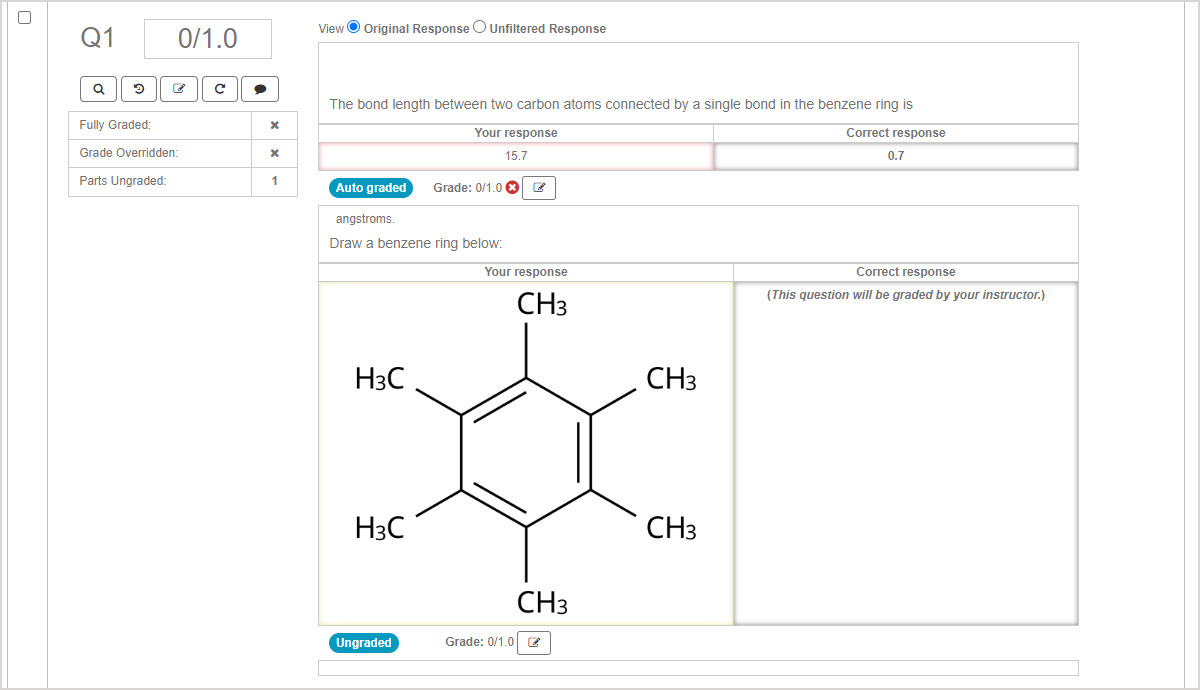Click the edit grade icon beside Auto graded
This screenshot has height=690, width=1200.
click(x=538, y=187)
